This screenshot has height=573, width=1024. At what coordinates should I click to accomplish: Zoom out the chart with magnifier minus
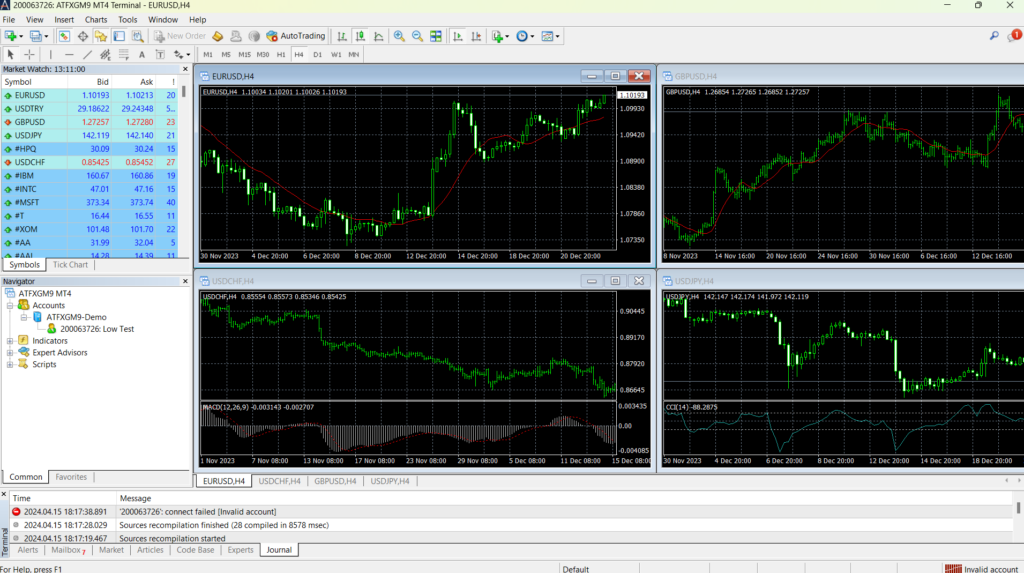[x=417, y=37]
